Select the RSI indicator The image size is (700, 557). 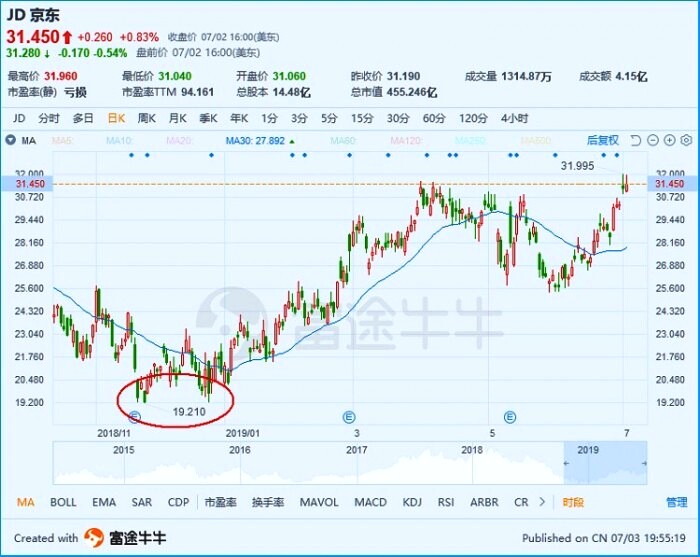pyautogui.click(x=446, y=502)
